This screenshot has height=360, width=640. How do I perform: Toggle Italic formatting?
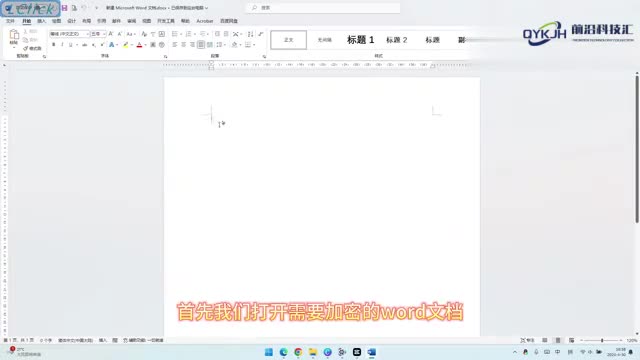click(62, 44)
